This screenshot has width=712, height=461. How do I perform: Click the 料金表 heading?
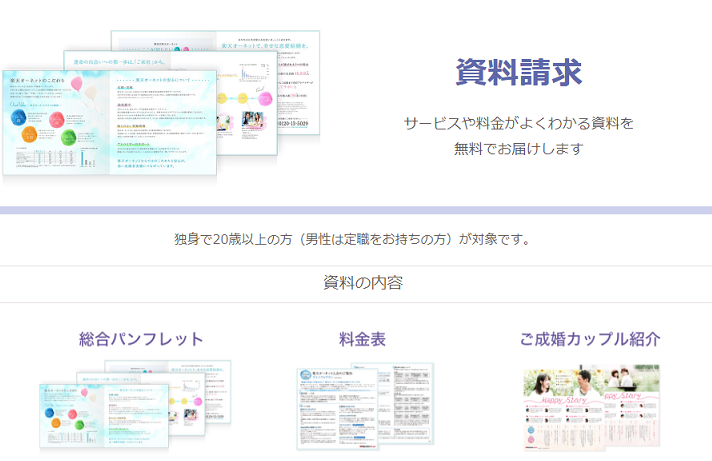click(362, 339)
